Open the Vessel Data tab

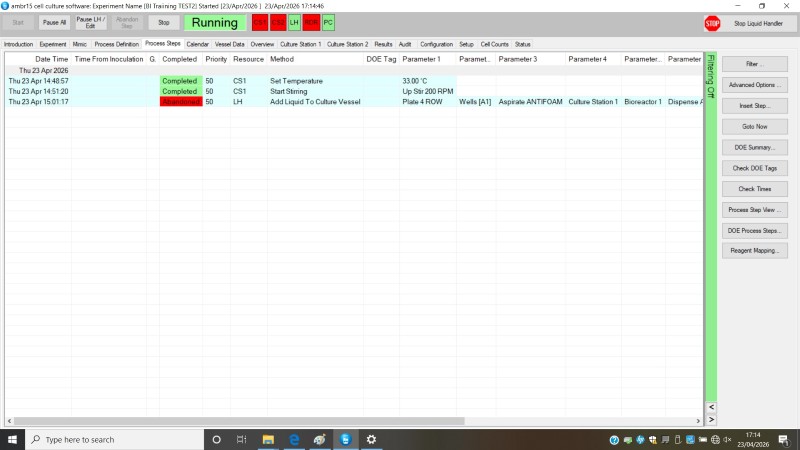[230, 44]
